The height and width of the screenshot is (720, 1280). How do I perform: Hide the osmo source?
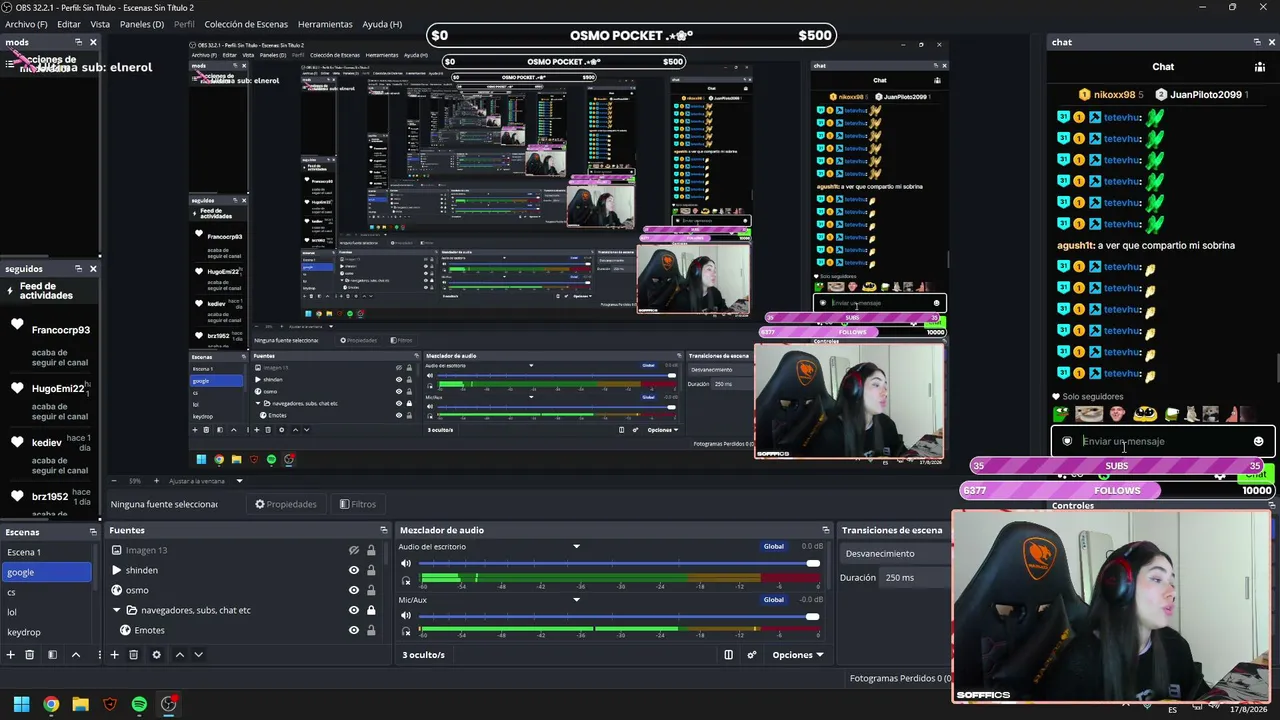pyautogui.click(x=353, y=590)
